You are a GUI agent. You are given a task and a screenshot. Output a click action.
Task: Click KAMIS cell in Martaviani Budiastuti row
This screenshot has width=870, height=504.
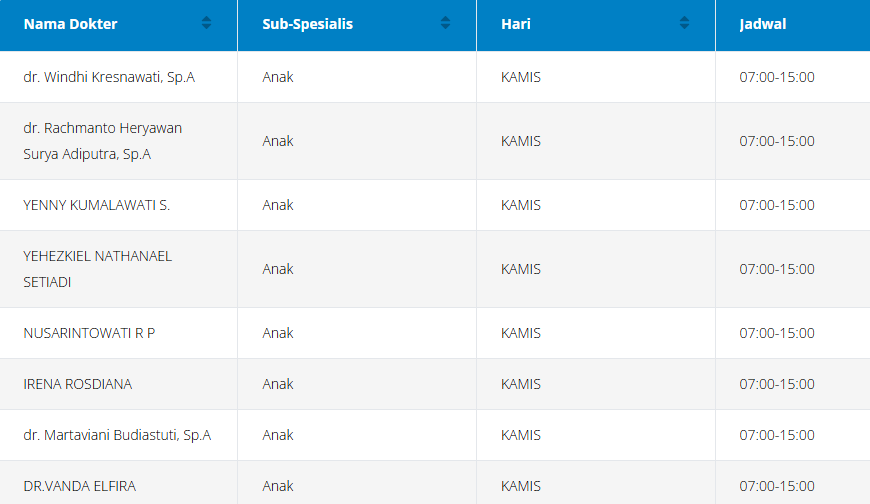tap(520, 435)
